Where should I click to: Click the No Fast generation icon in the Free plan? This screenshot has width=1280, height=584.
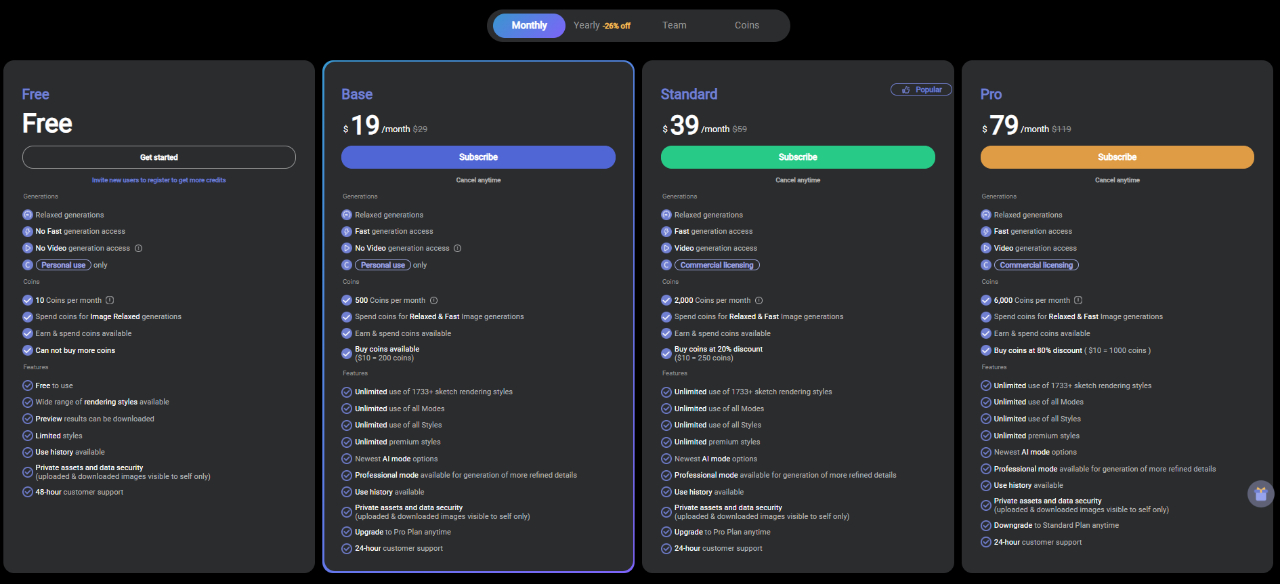(28, 231)
